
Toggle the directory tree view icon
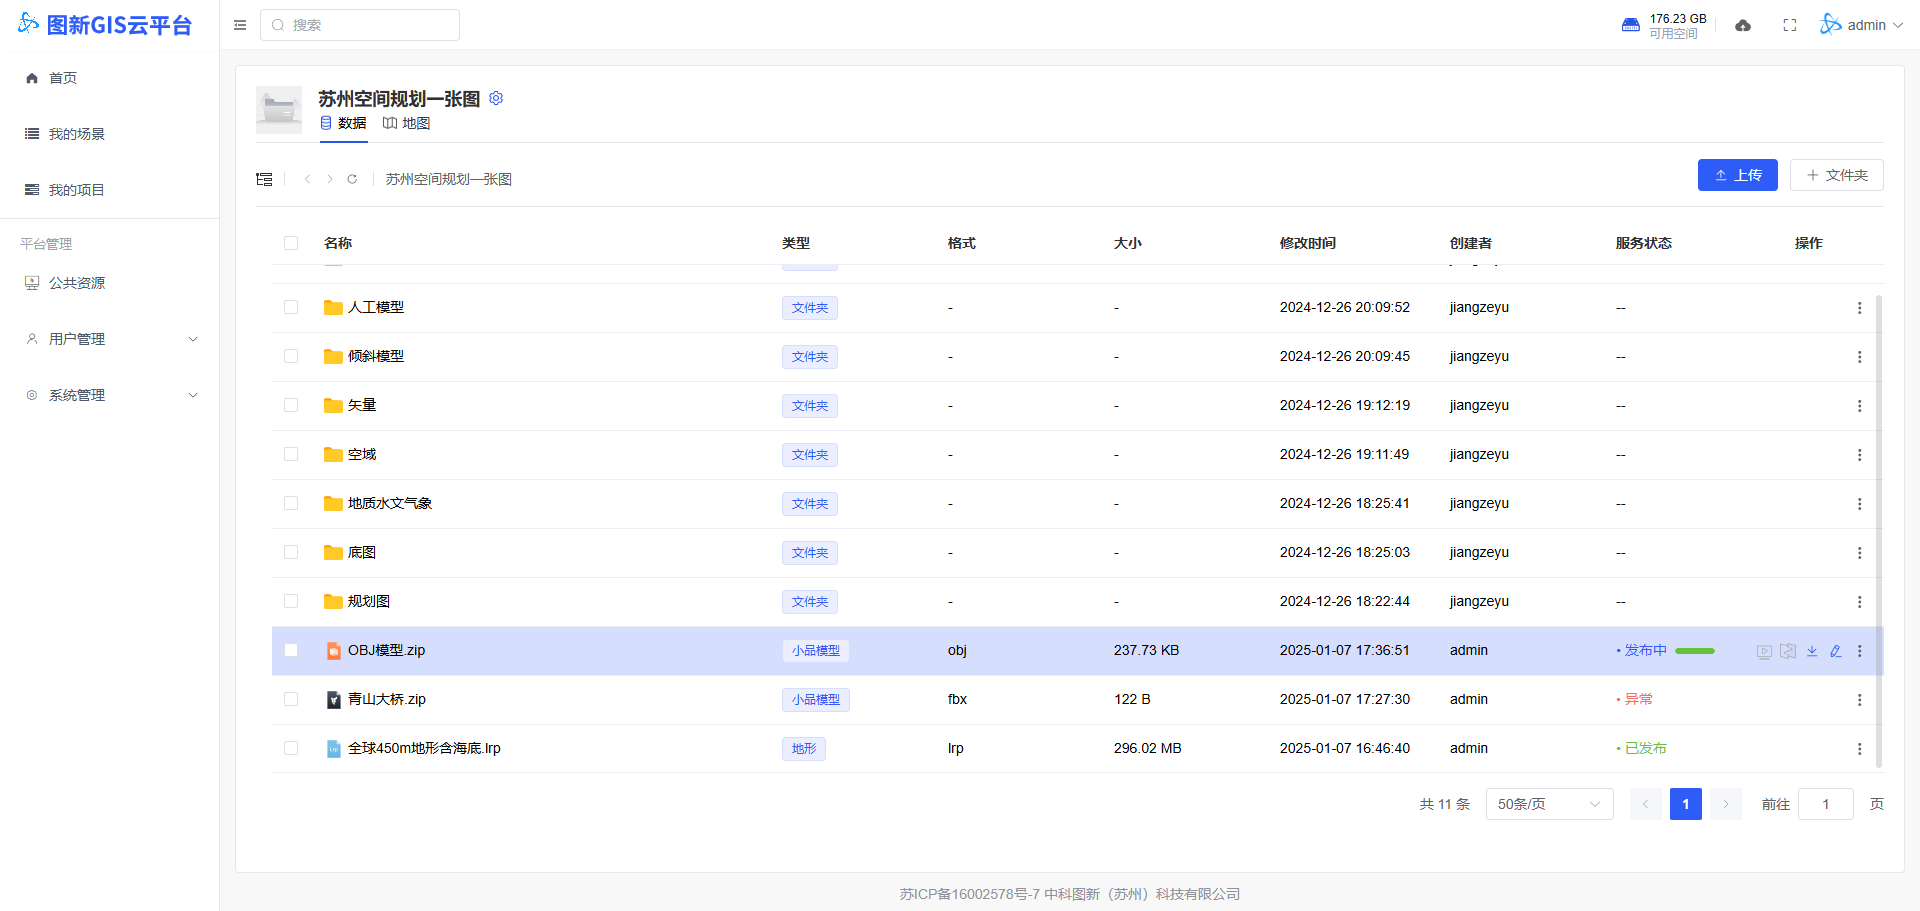pos(264,179)
